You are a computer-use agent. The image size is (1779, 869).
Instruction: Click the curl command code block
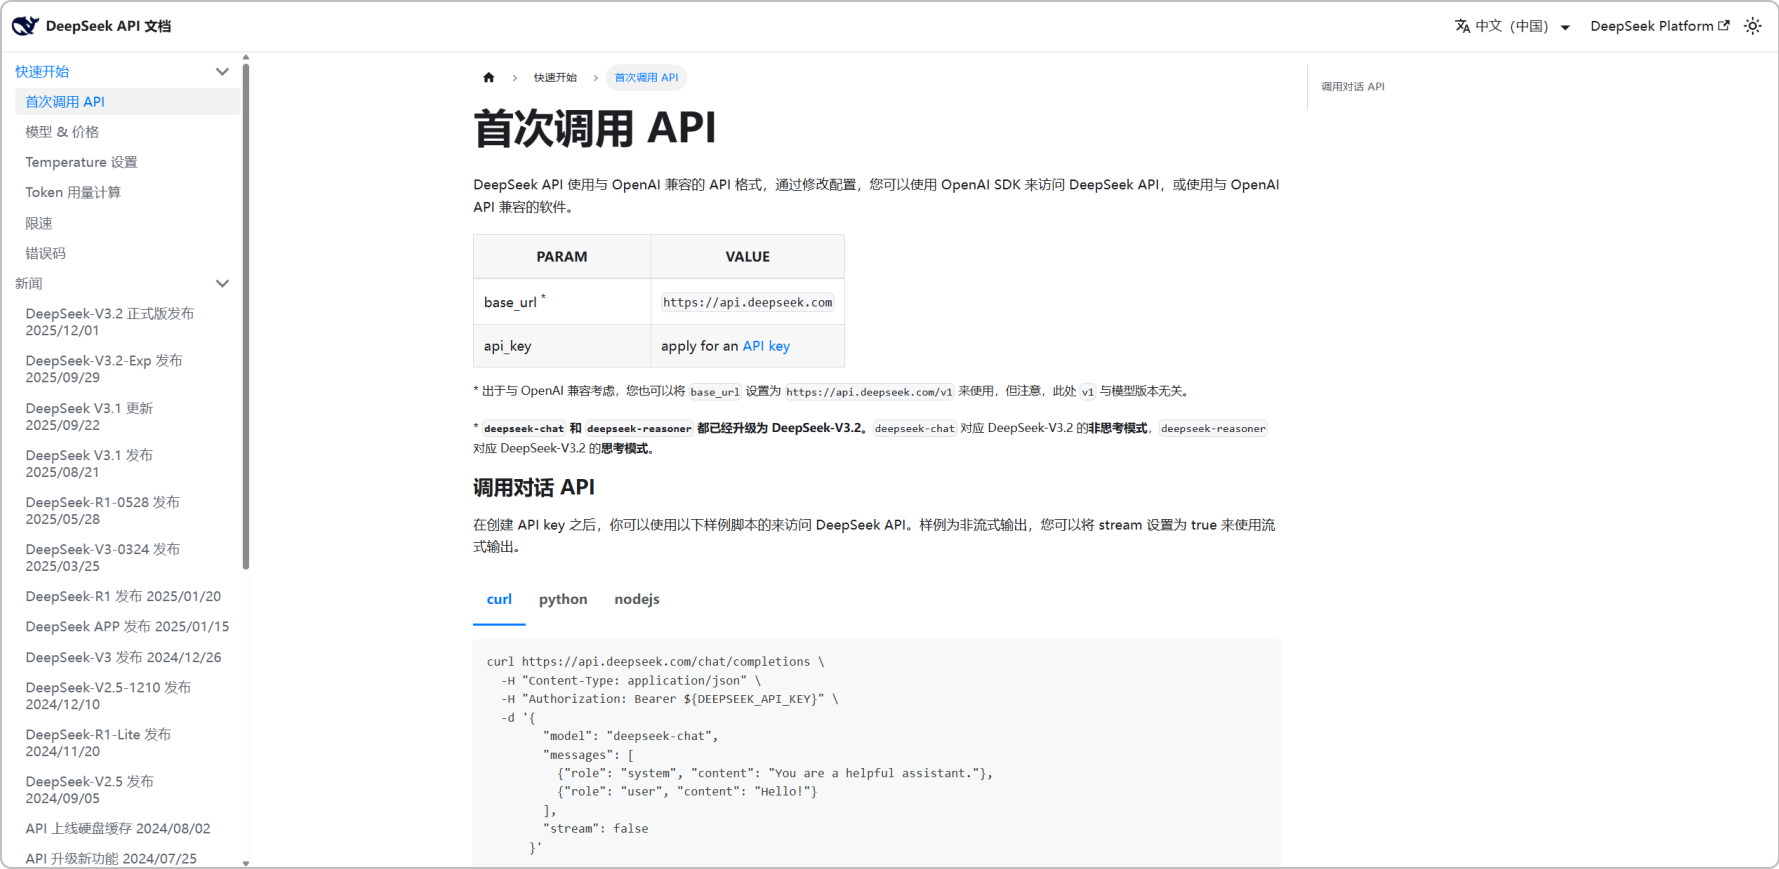tap(877, 754)
